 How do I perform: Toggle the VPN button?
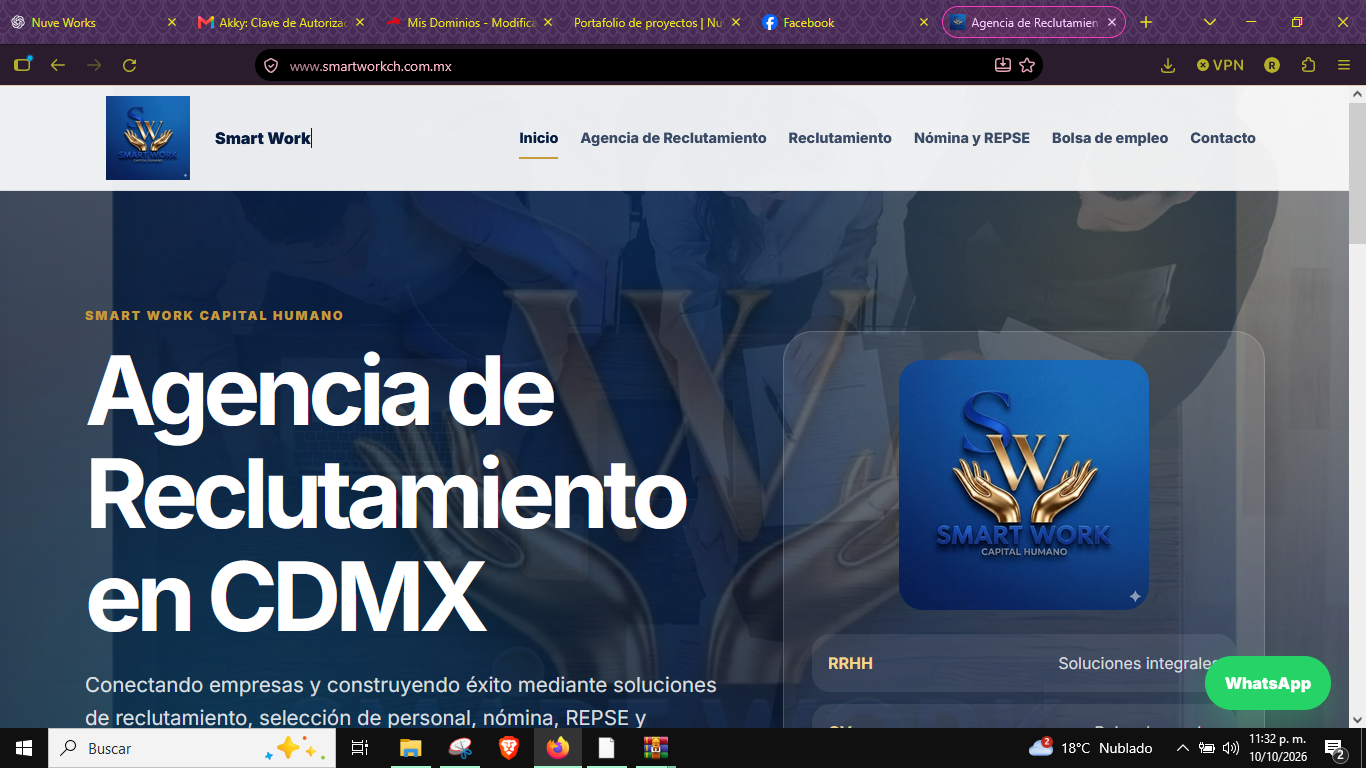coord(1220,65)
